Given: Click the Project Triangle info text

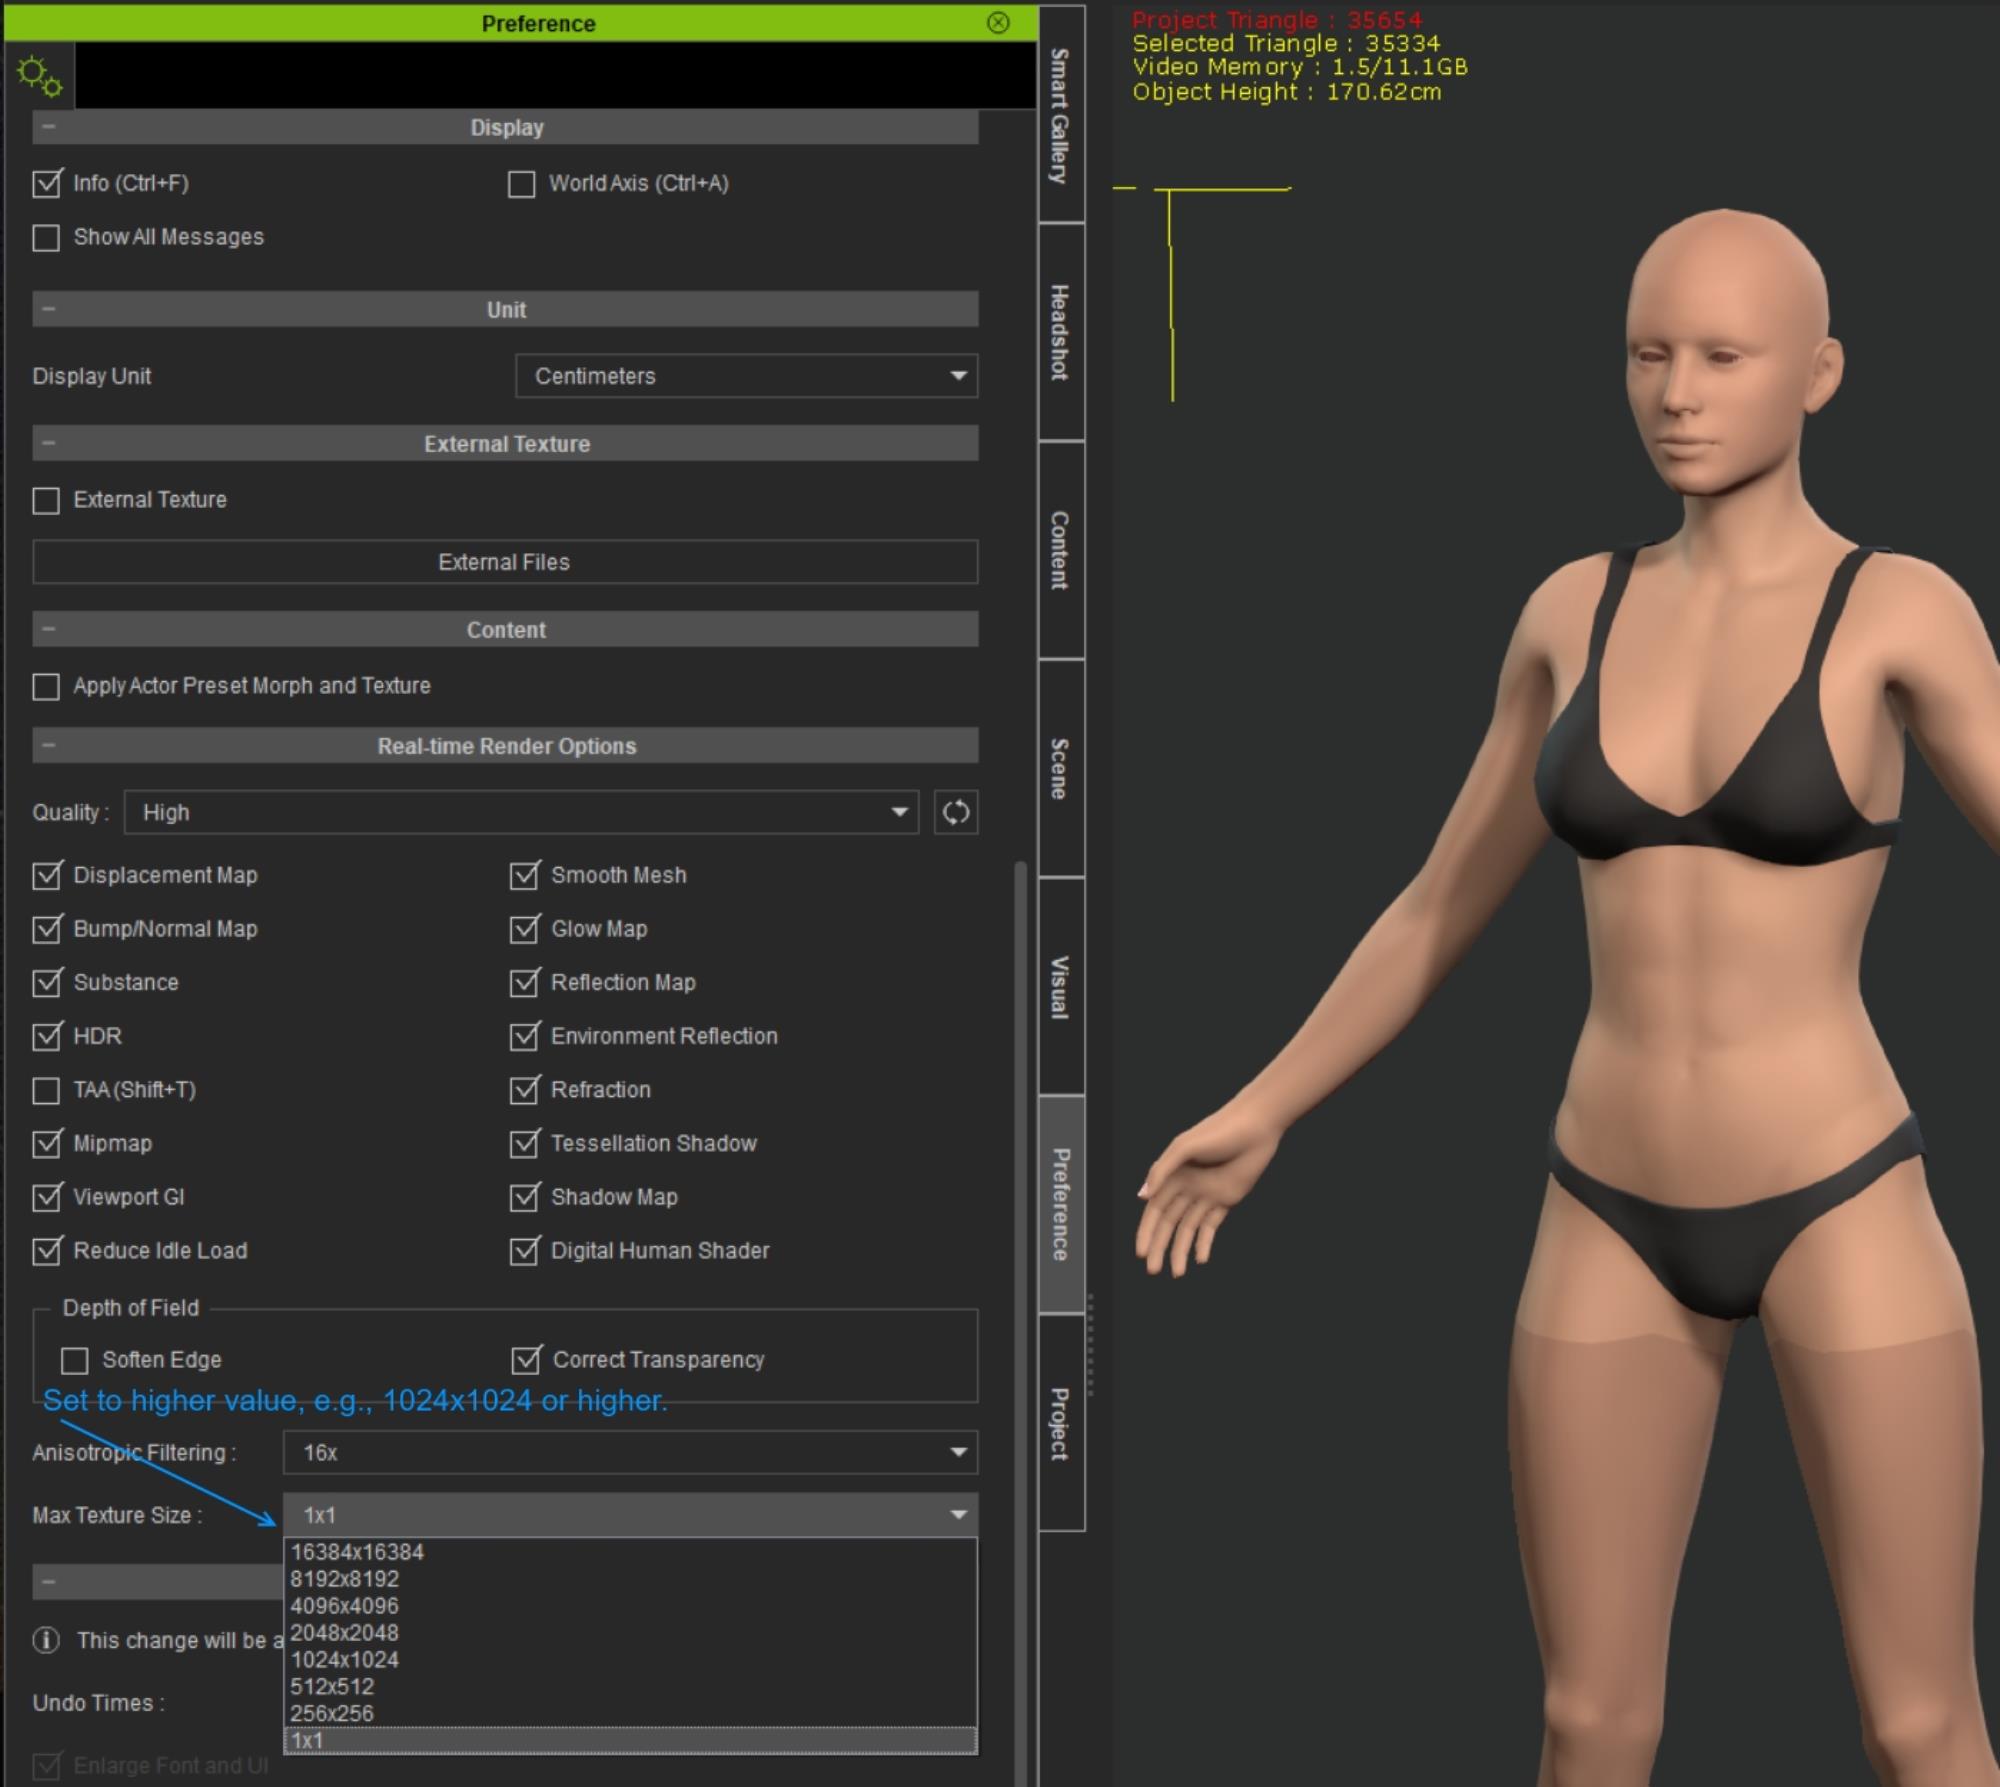Looking at the screenshot, I should coord(1276,20).
